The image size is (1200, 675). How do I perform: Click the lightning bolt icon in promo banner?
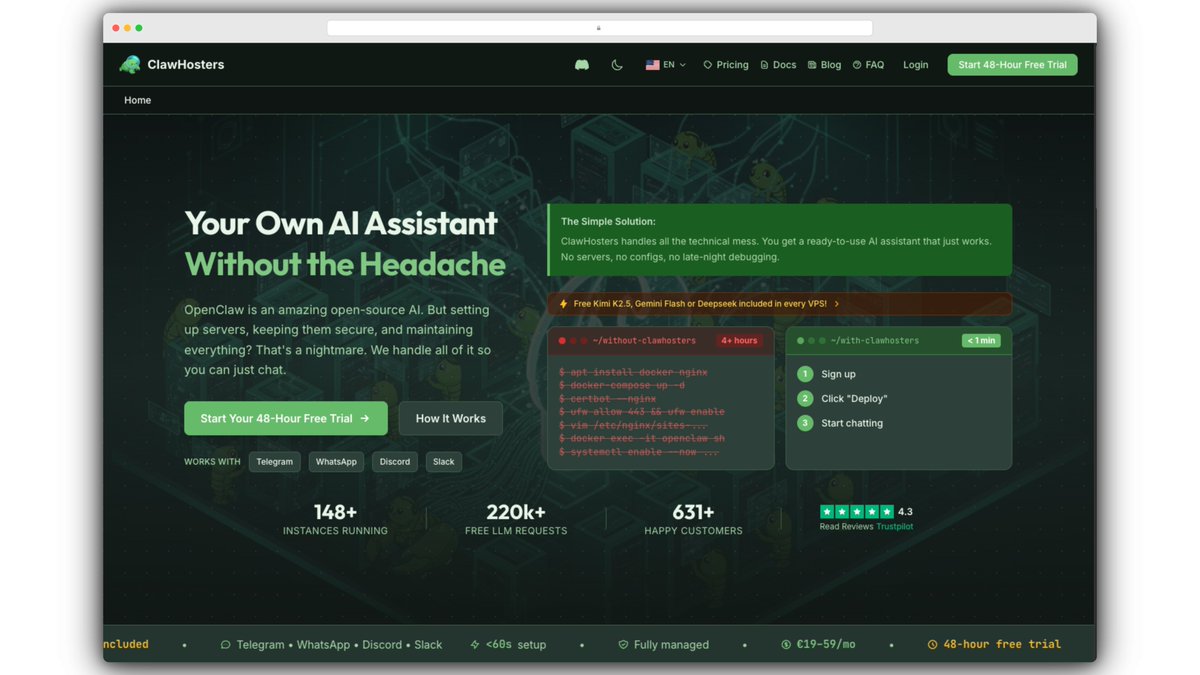tap(564, 304)
